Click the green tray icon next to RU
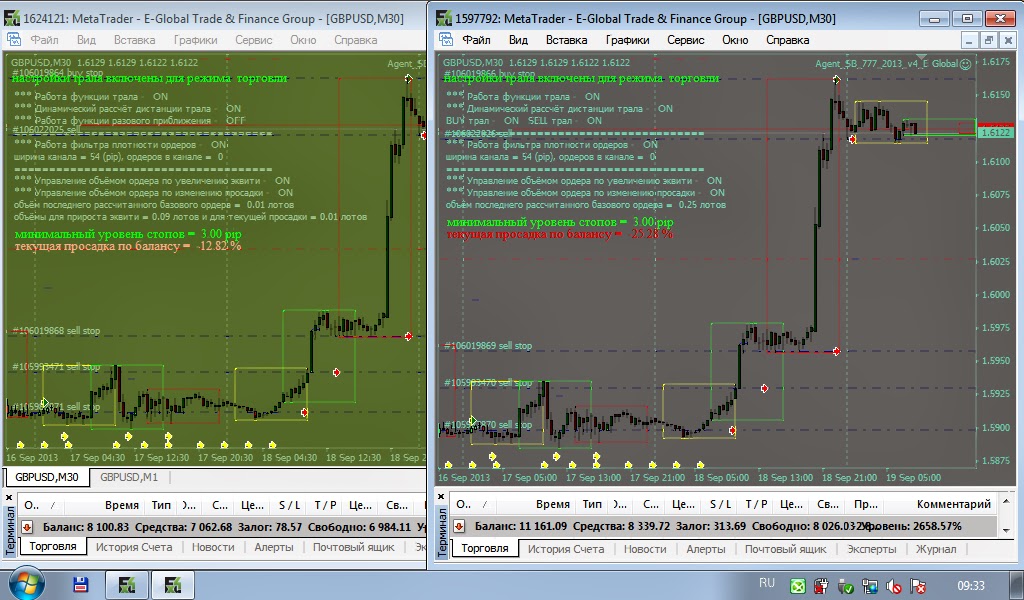 pyautogui.click(x=797, y=586)
